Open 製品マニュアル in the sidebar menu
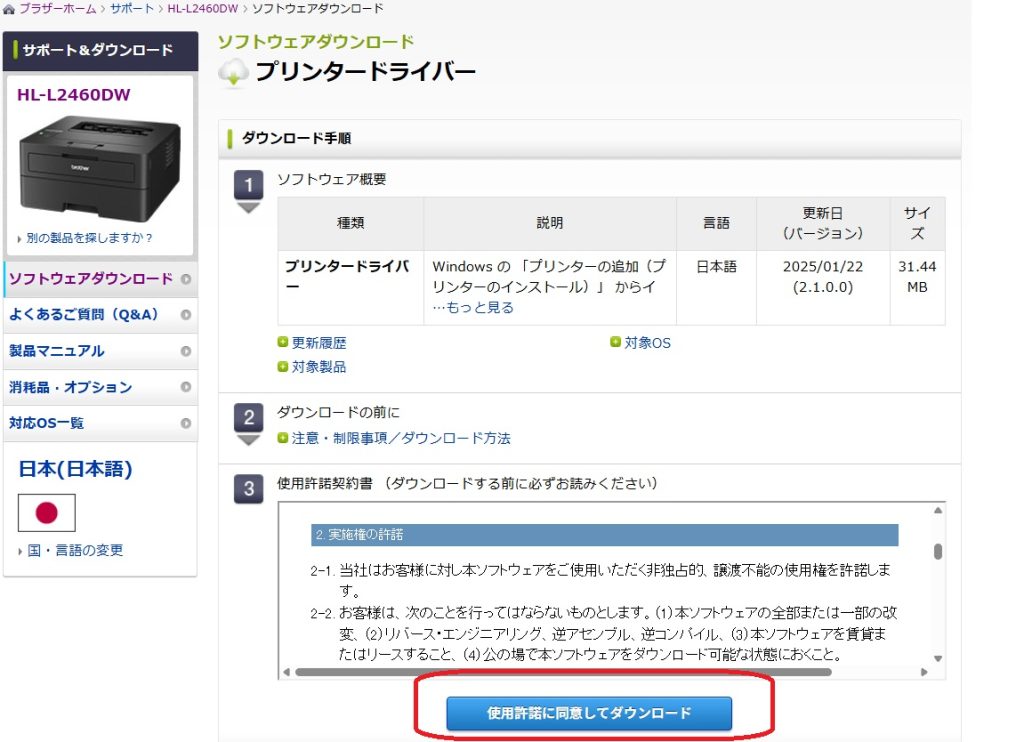 pyautogui.click(x=57, y=351)
